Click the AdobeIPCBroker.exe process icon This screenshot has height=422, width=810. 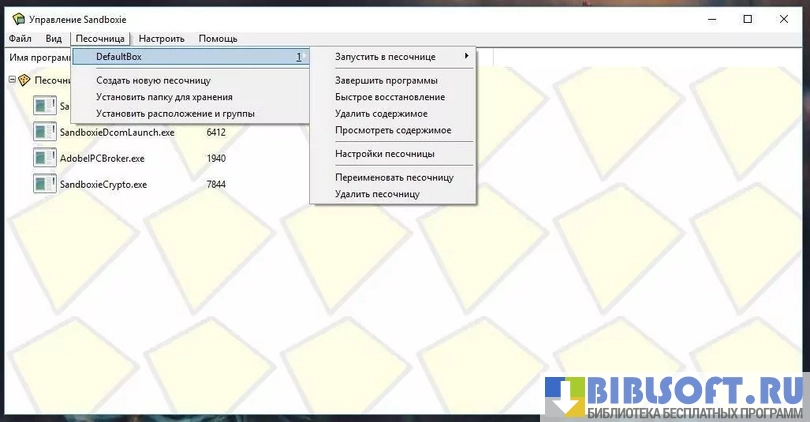click(x=44, y=158)
